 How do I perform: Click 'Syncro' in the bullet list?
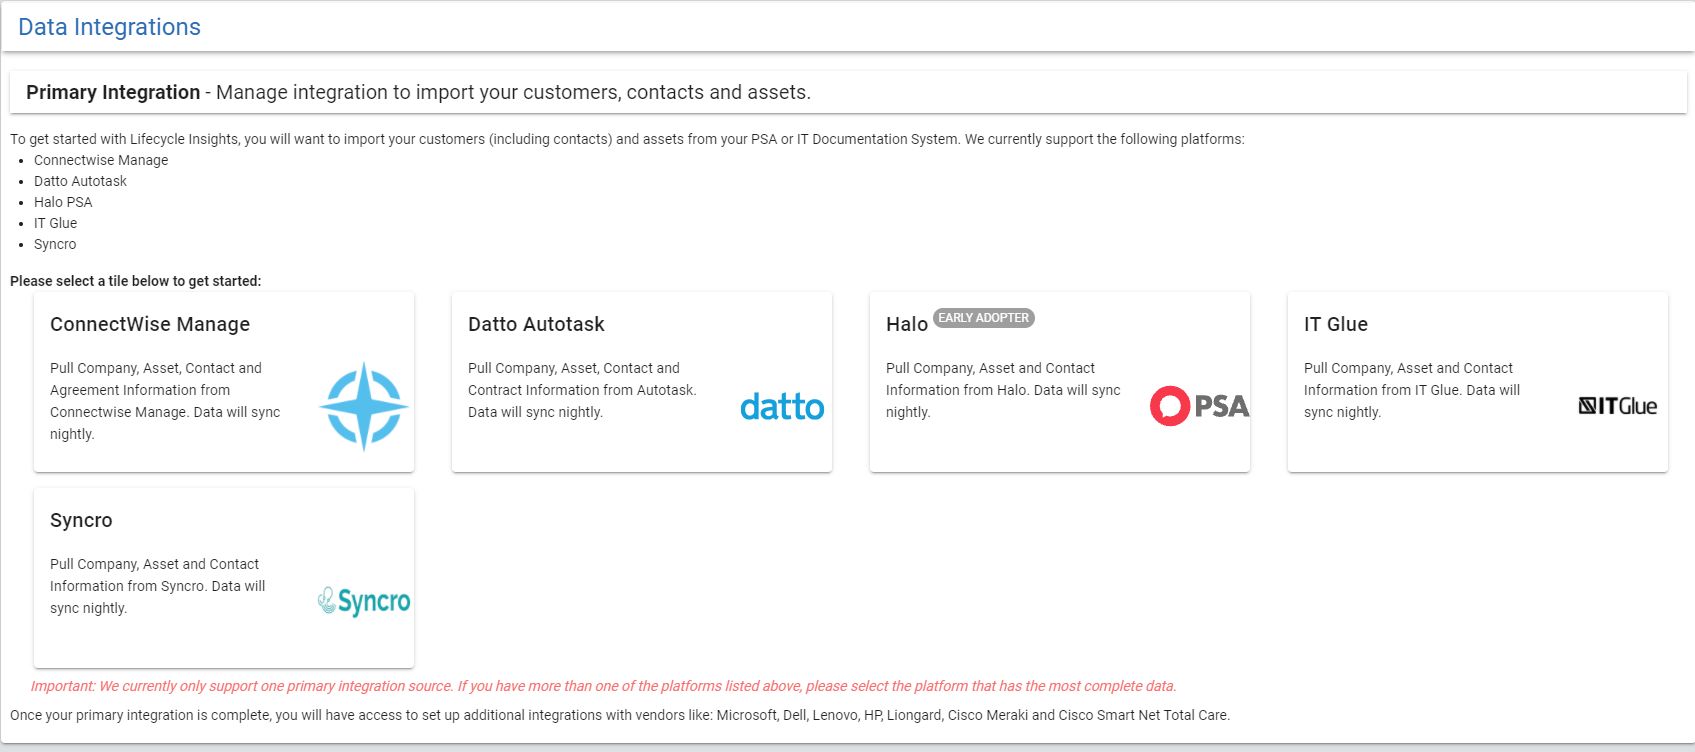(x=55, y=244)
